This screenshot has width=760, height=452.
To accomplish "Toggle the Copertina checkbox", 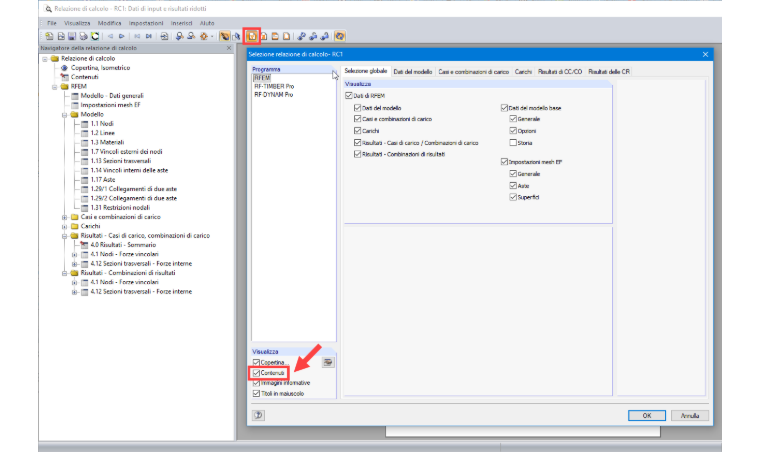I will tap(256, 362).
